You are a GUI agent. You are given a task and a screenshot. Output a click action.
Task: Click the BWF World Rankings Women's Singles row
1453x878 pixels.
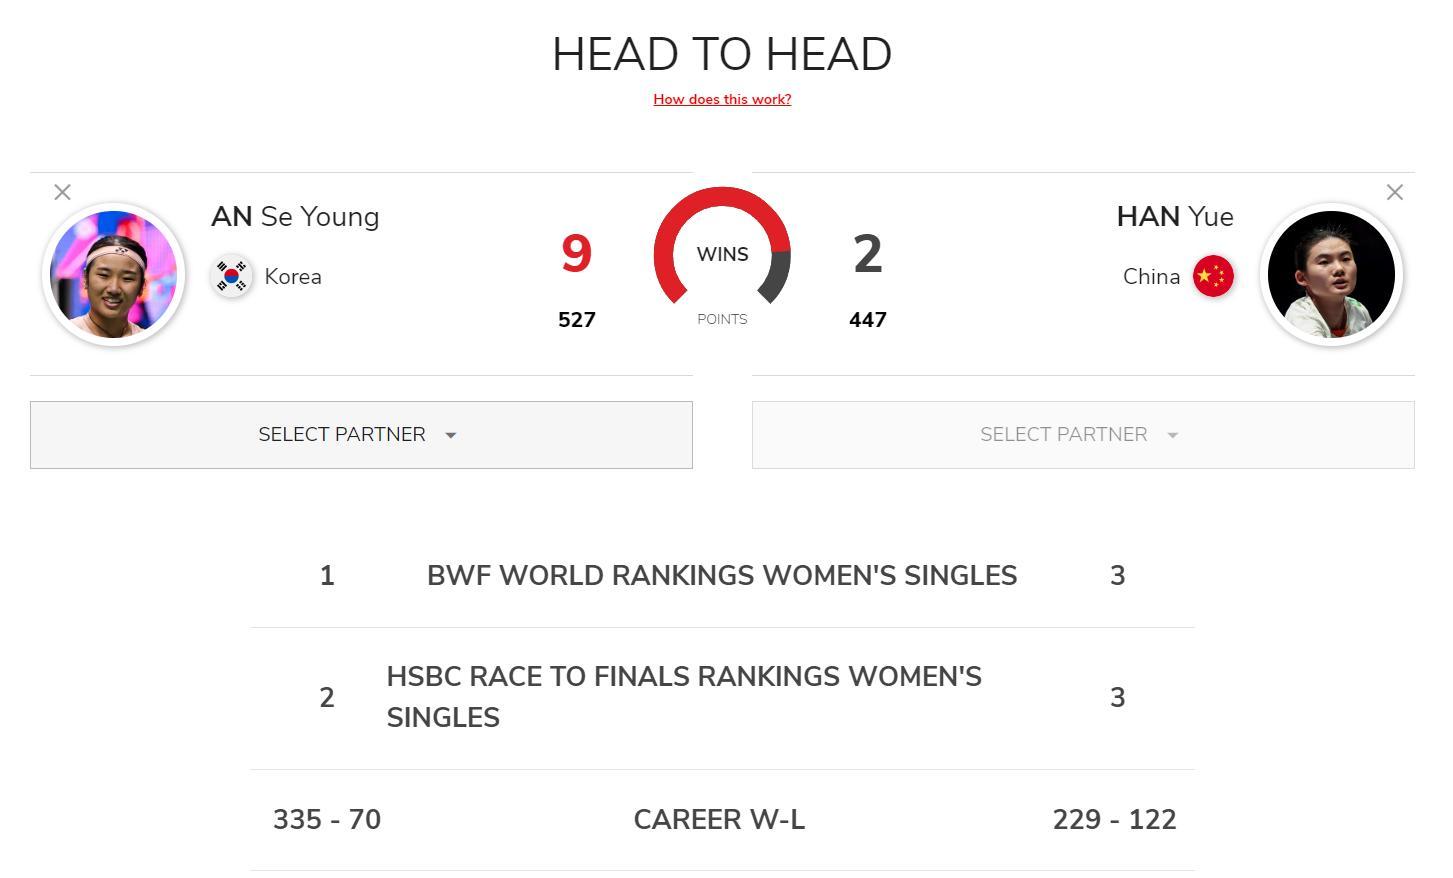(x=721, y=576)
